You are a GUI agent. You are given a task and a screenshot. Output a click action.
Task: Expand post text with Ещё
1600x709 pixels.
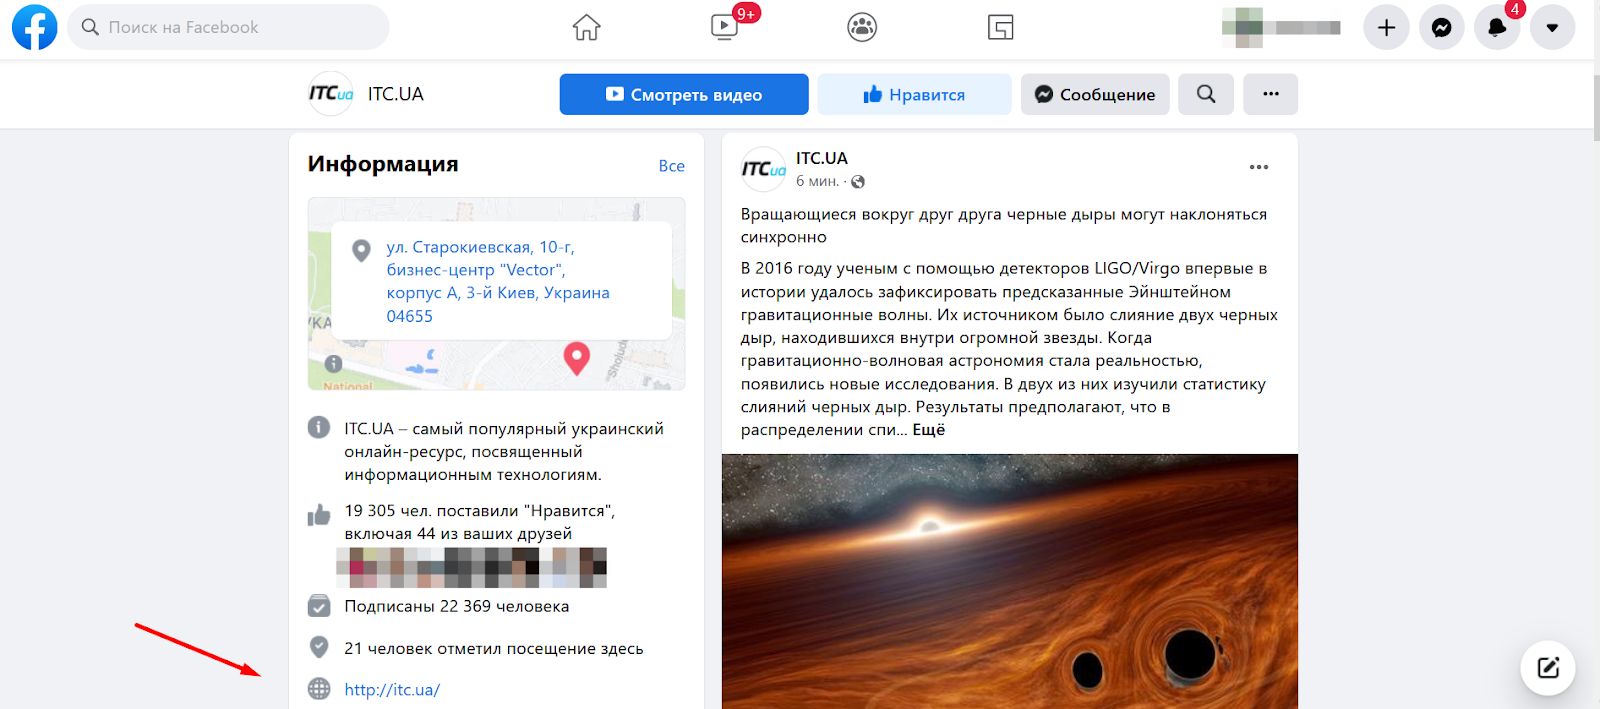(929, 430)
